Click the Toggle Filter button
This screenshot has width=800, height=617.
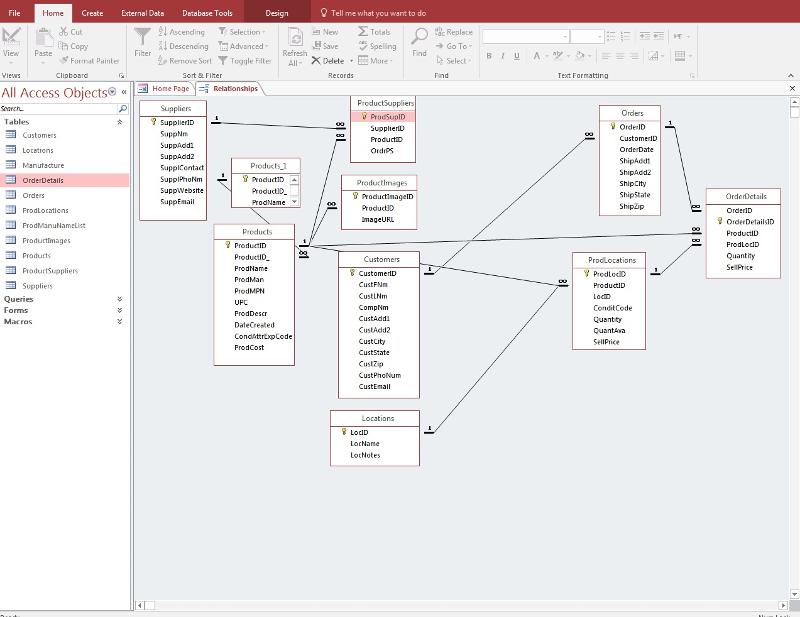point(244,61)
